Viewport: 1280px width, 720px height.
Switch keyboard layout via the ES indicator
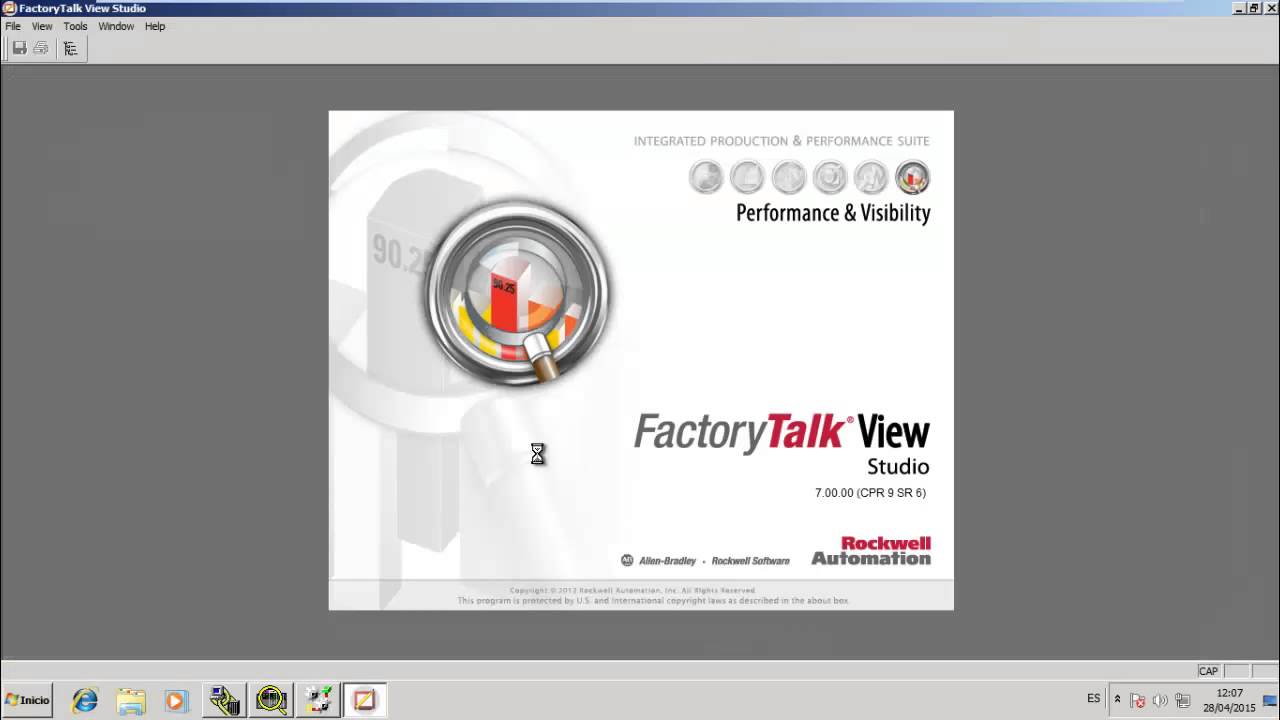pos(1093,699)
